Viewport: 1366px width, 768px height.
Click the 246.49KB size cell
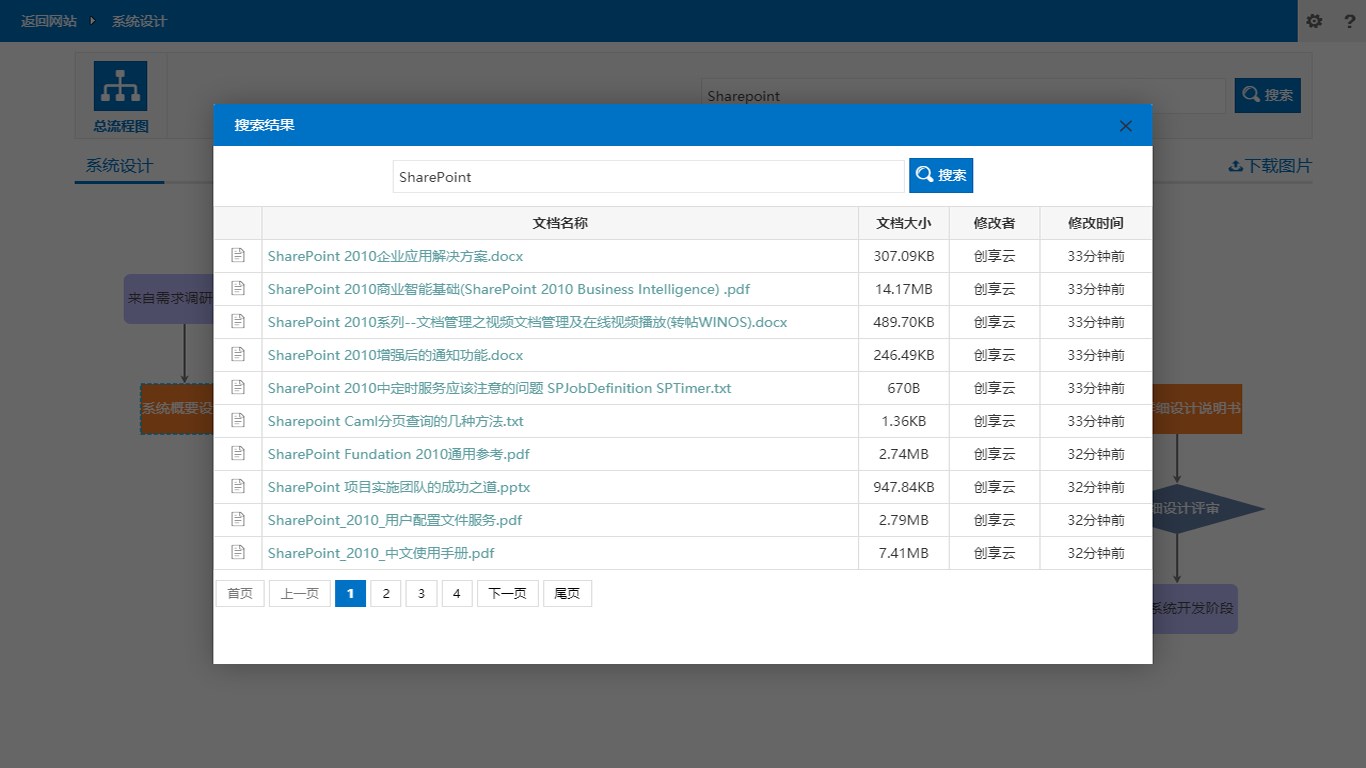(904, 355)
